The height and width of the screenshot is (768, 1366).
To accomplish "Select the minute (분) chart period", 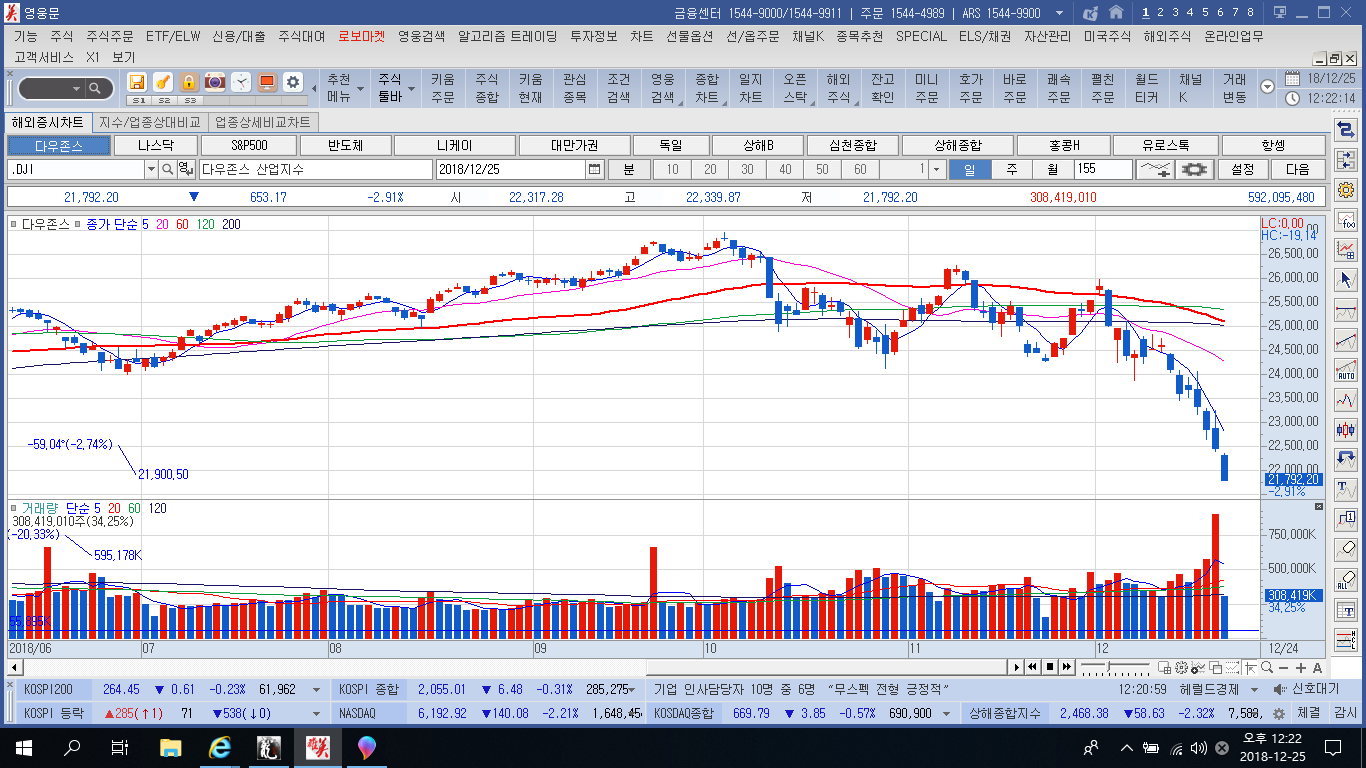I will pos(629,170).
